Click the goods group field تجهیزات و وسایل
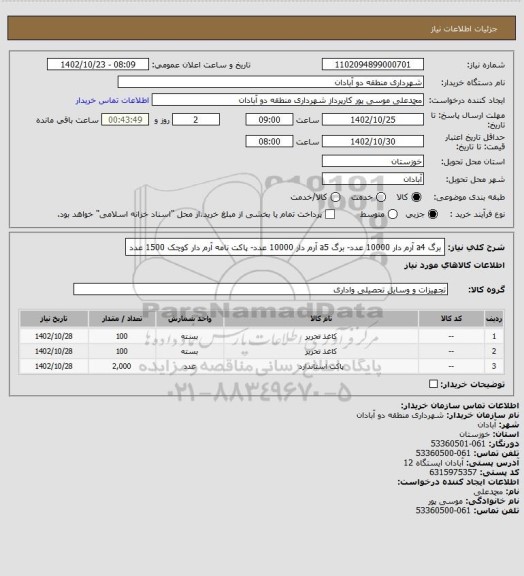The image size is (524, 576). pos(260,289)
